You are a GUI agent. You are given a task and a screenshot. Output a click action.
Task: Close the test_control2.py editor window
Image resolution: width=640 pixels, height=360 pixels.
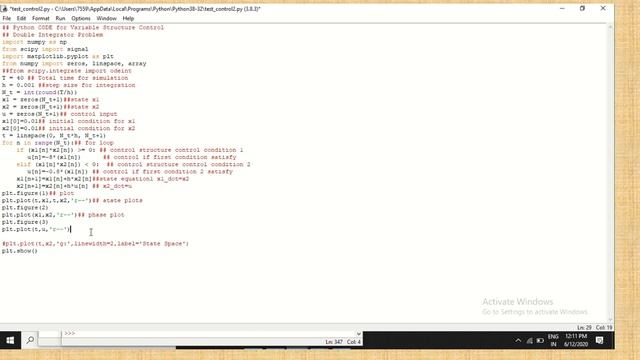(x=603, y=8)
